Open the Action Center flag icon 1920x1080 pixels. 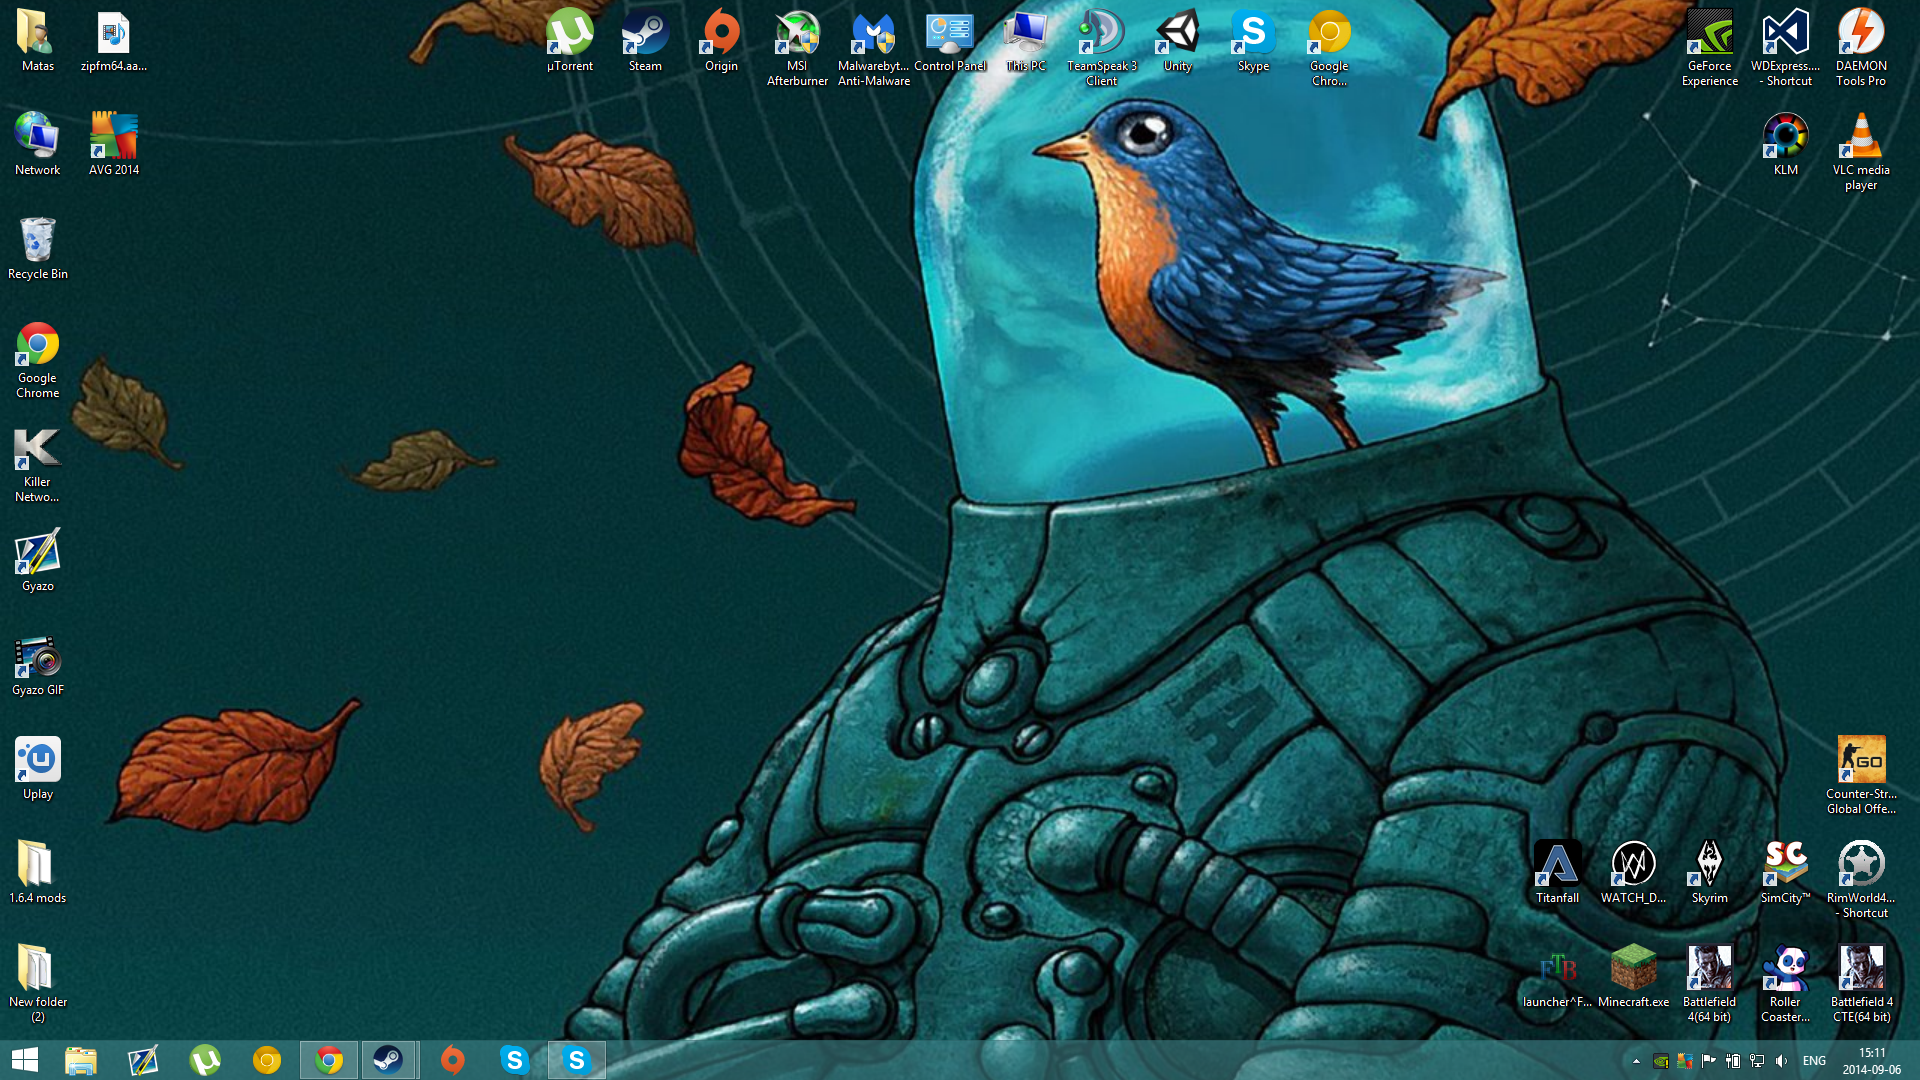(x=1709, y=1061)
